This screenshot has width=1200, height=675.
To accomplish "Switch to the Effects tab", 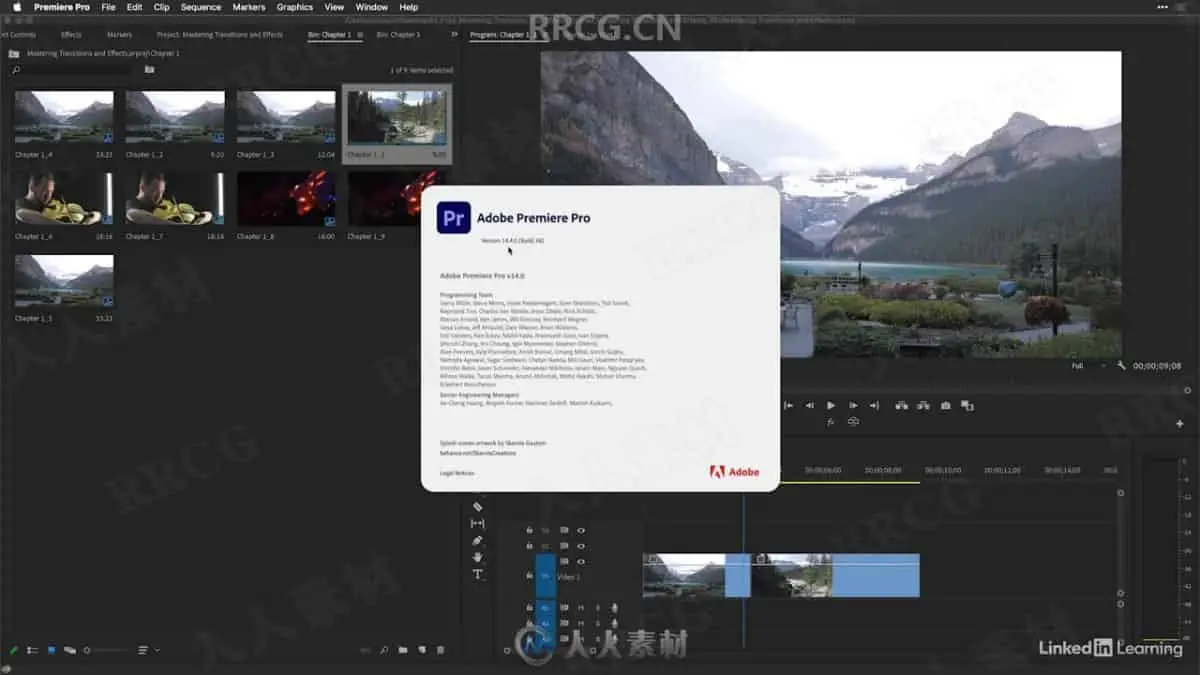I will coord(71,34).
